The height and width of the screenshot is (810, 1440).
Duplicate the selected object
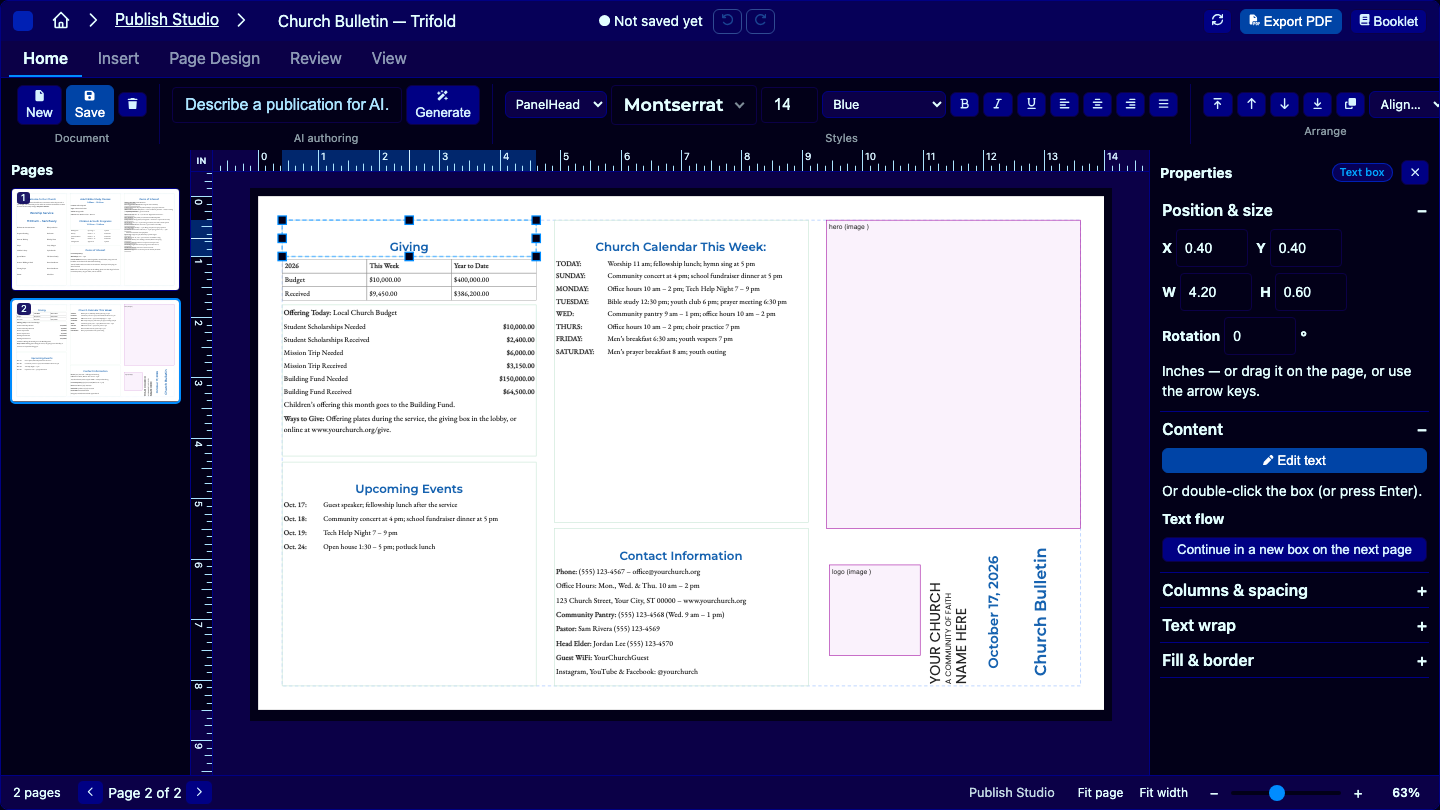pos(1351,104)
